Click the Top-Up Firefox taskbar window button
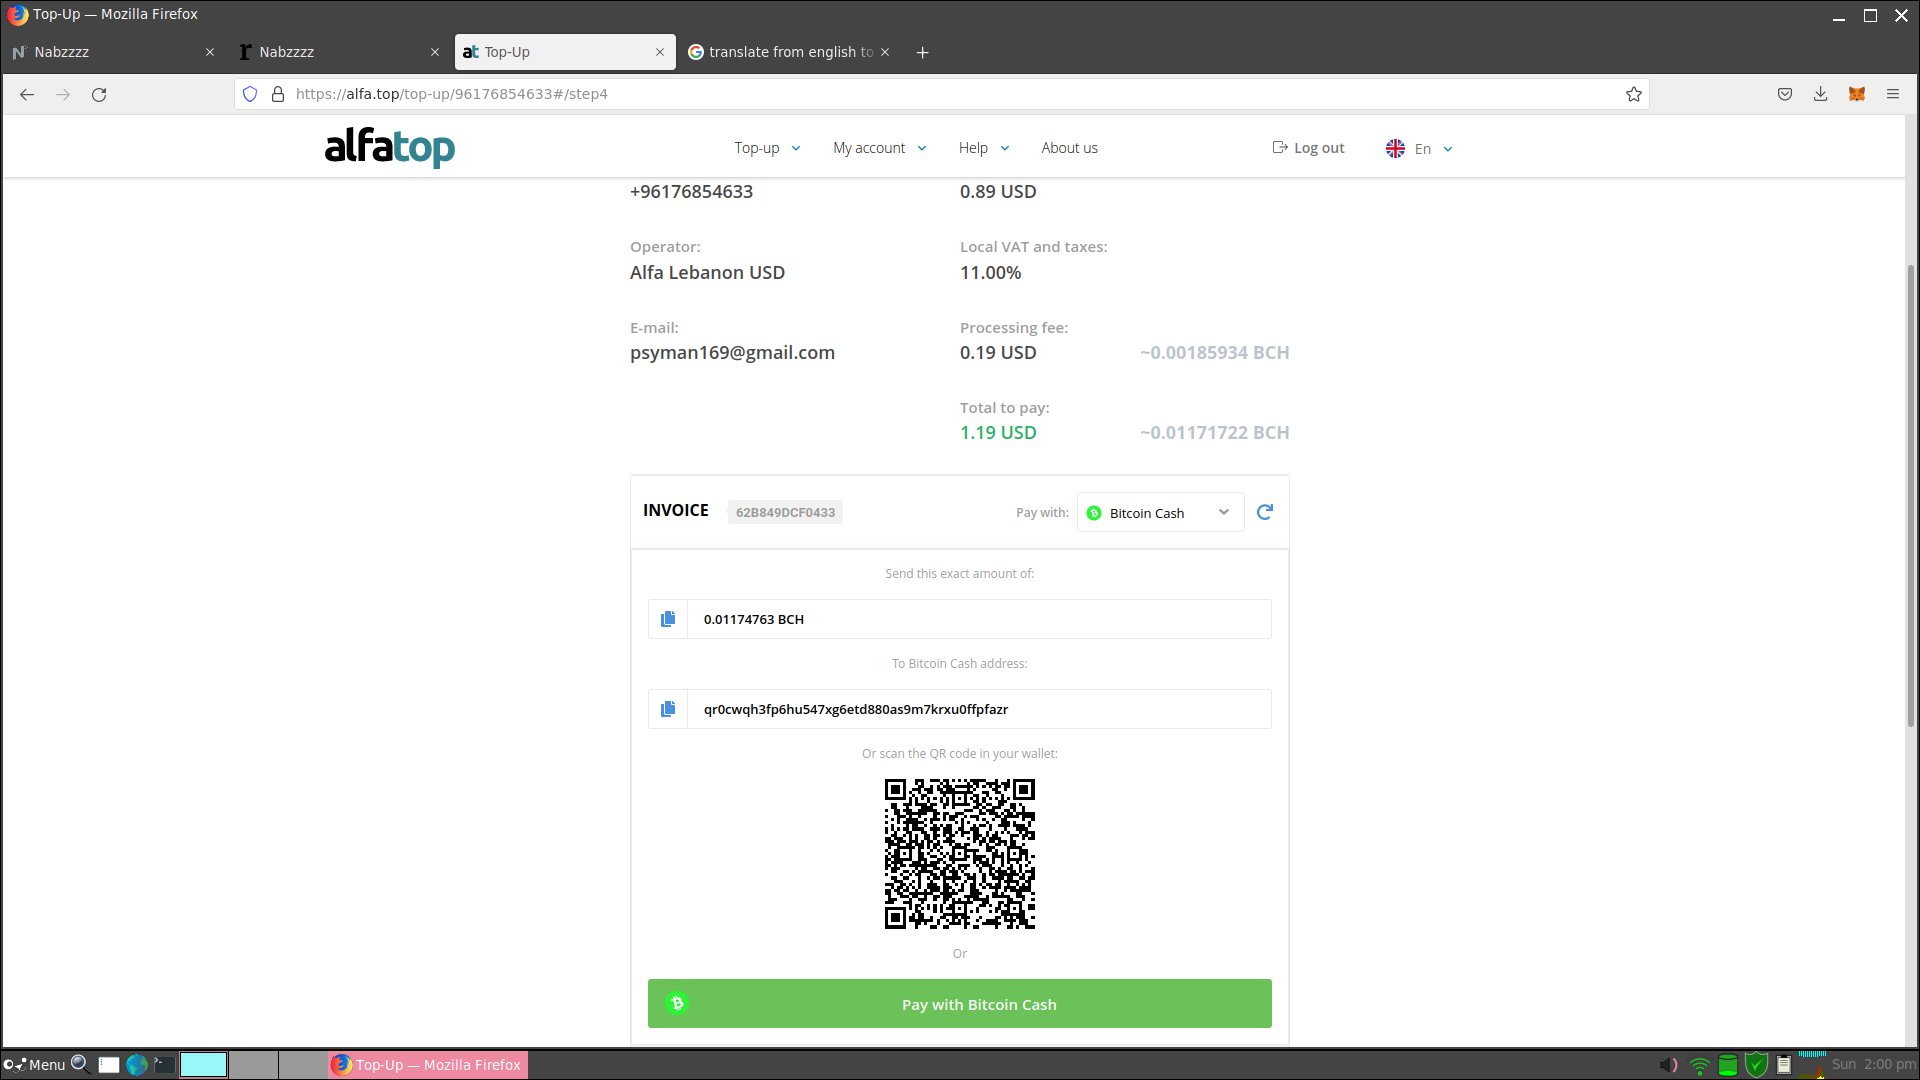Image resolution: width=1920 pixels, height=1080 pixels. click(428, 1064)
